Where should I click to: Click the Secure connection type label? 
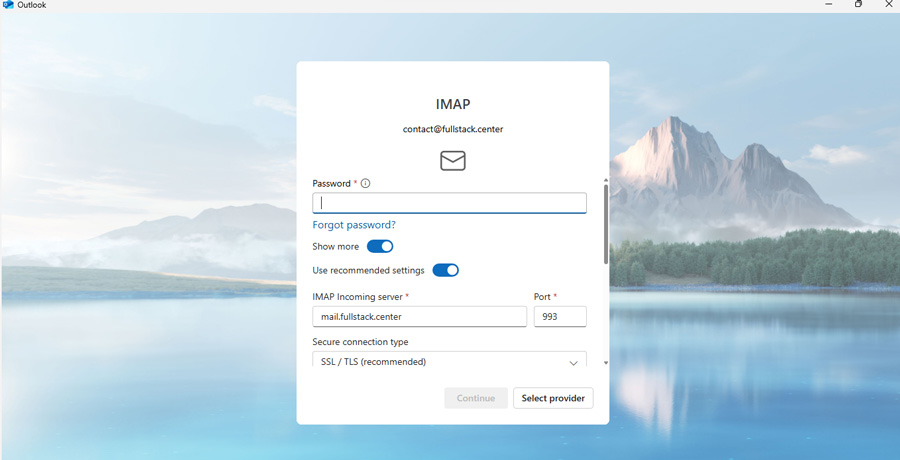click(360, 342)
